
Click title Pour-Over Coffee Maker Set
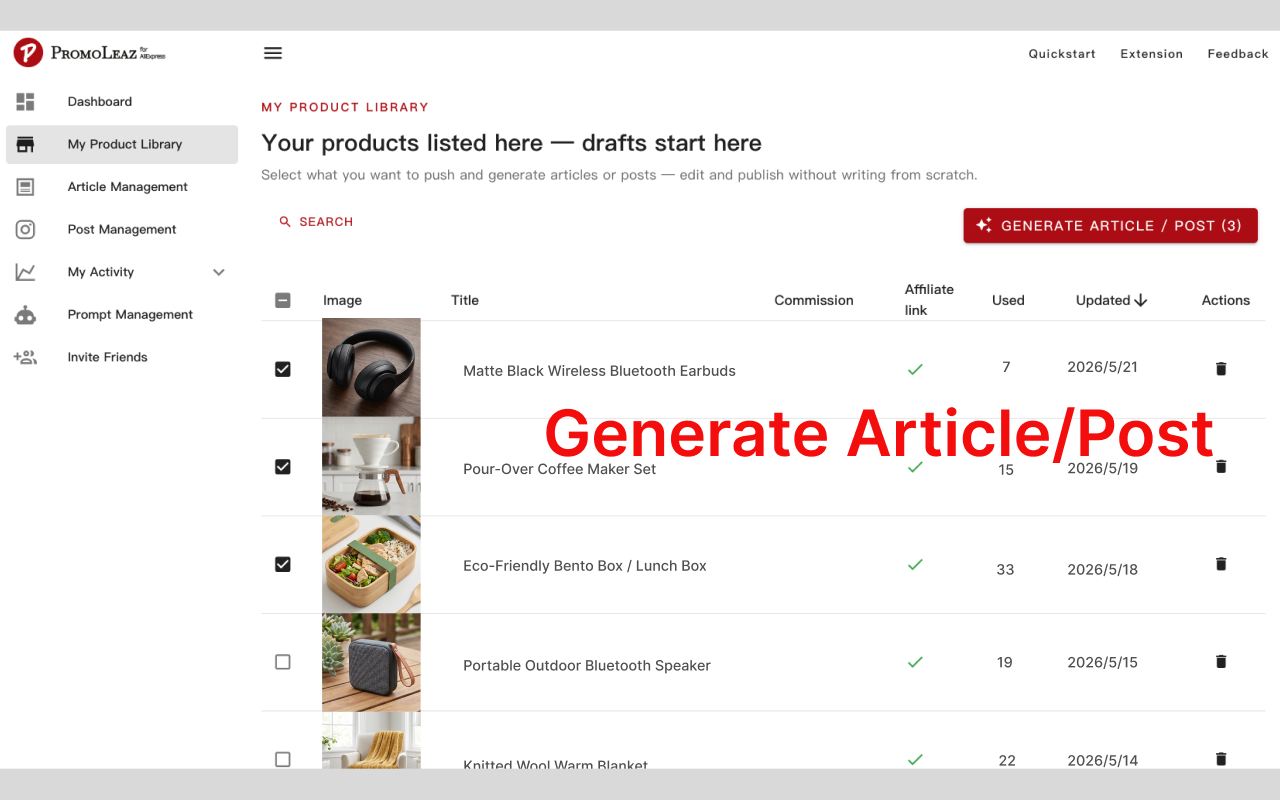coord(559,469)
